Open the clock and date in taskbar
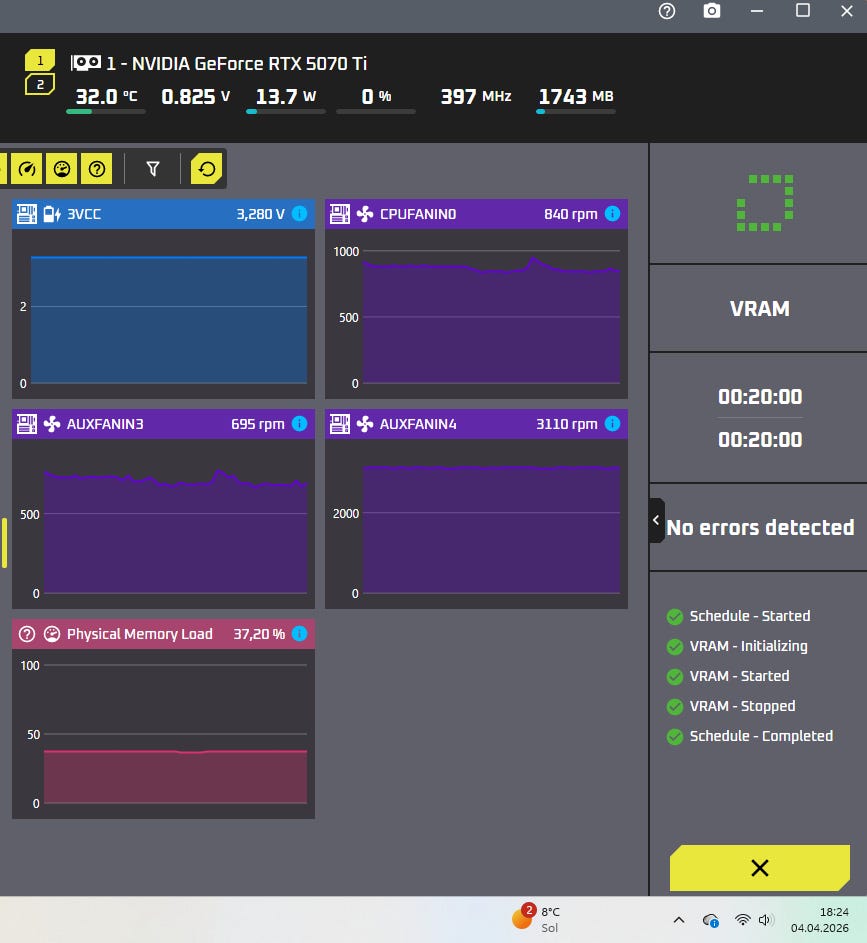Image resolution: width=867 pixels, height=943 pixels. (820, 920)
